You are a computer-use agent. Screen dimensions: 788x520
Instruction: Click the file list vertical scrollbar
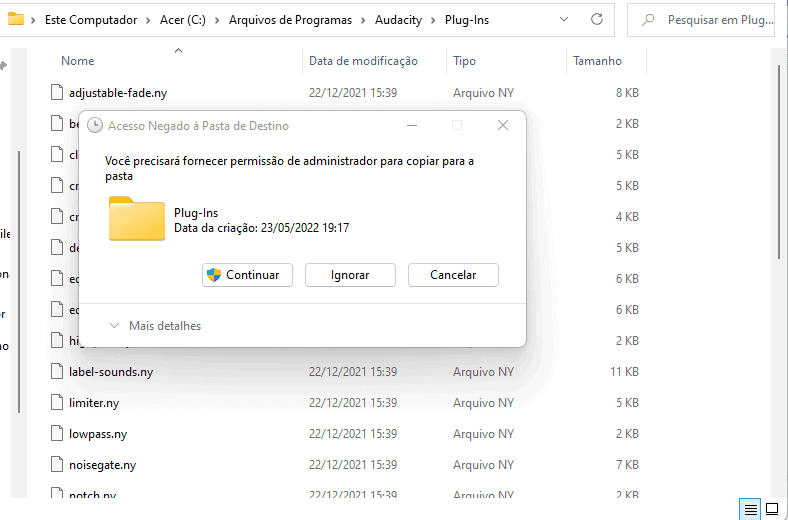[778, 161]
